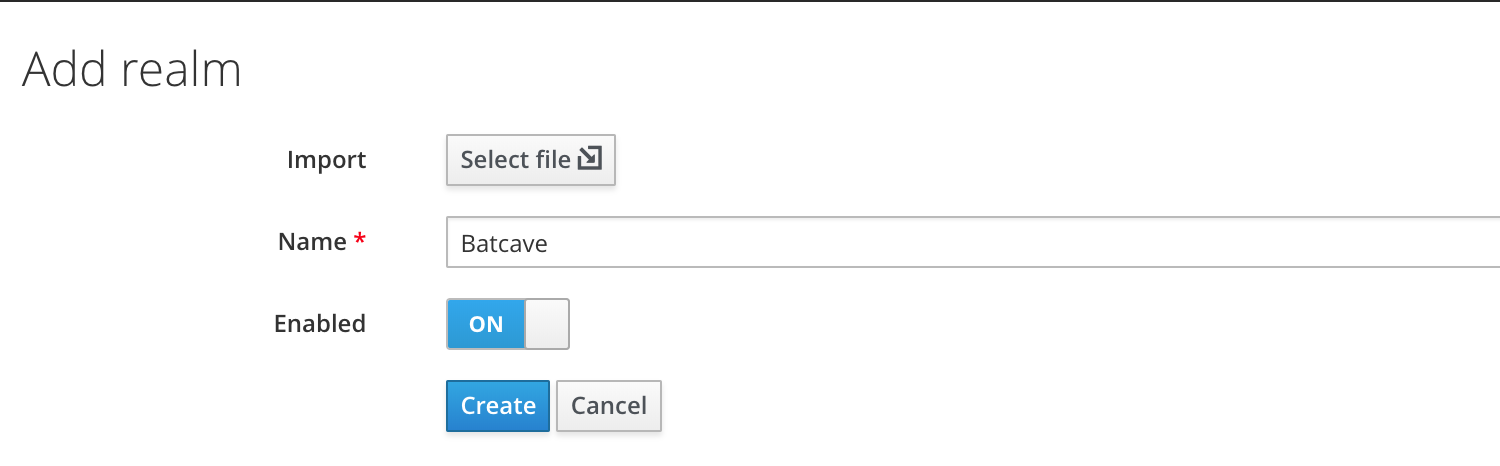Viewport: 1500px width, 466px height.
Task: Dismiss the form using the Cancel button
Action: coord(608,406)
